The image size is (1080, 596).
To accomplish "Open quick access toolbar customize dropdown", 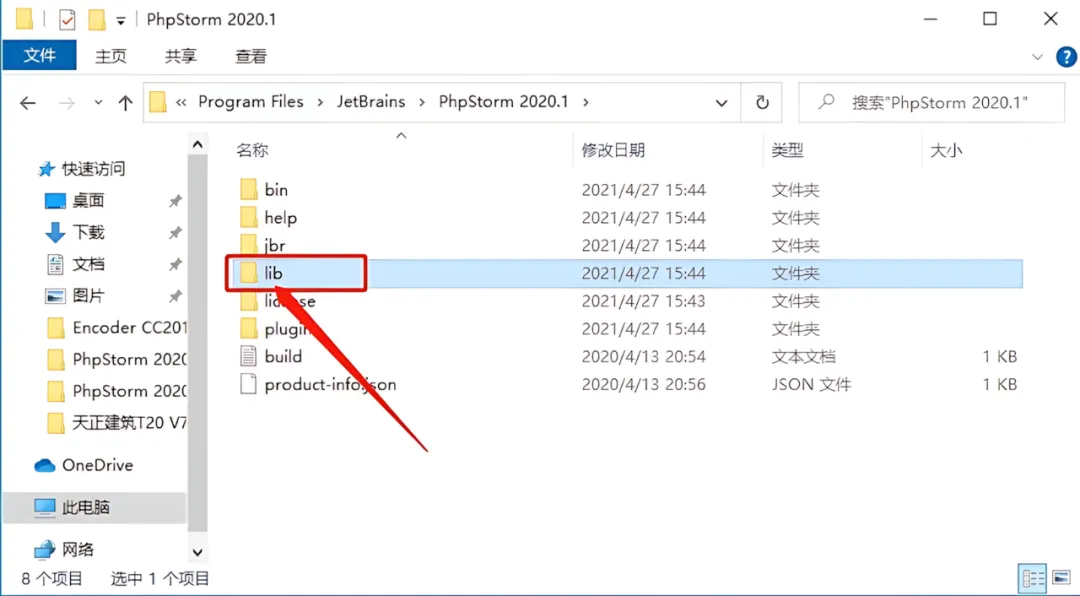I will coord(121,21).
